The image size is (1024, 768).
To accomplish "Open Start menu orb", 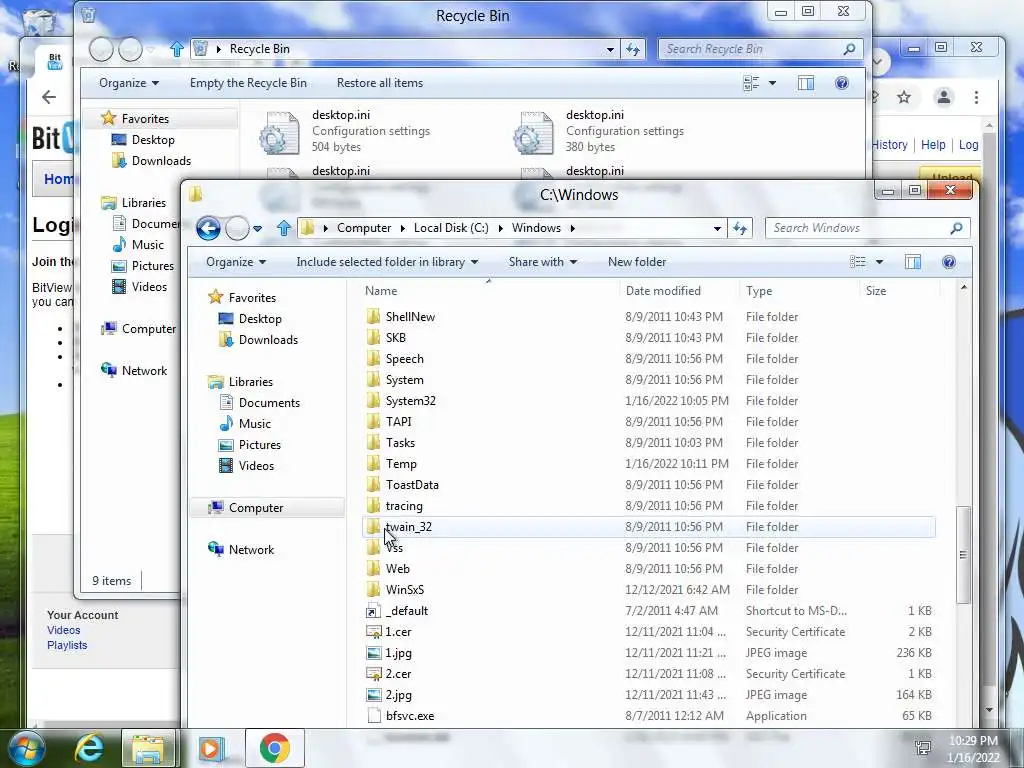I will (x=27, y=748).
